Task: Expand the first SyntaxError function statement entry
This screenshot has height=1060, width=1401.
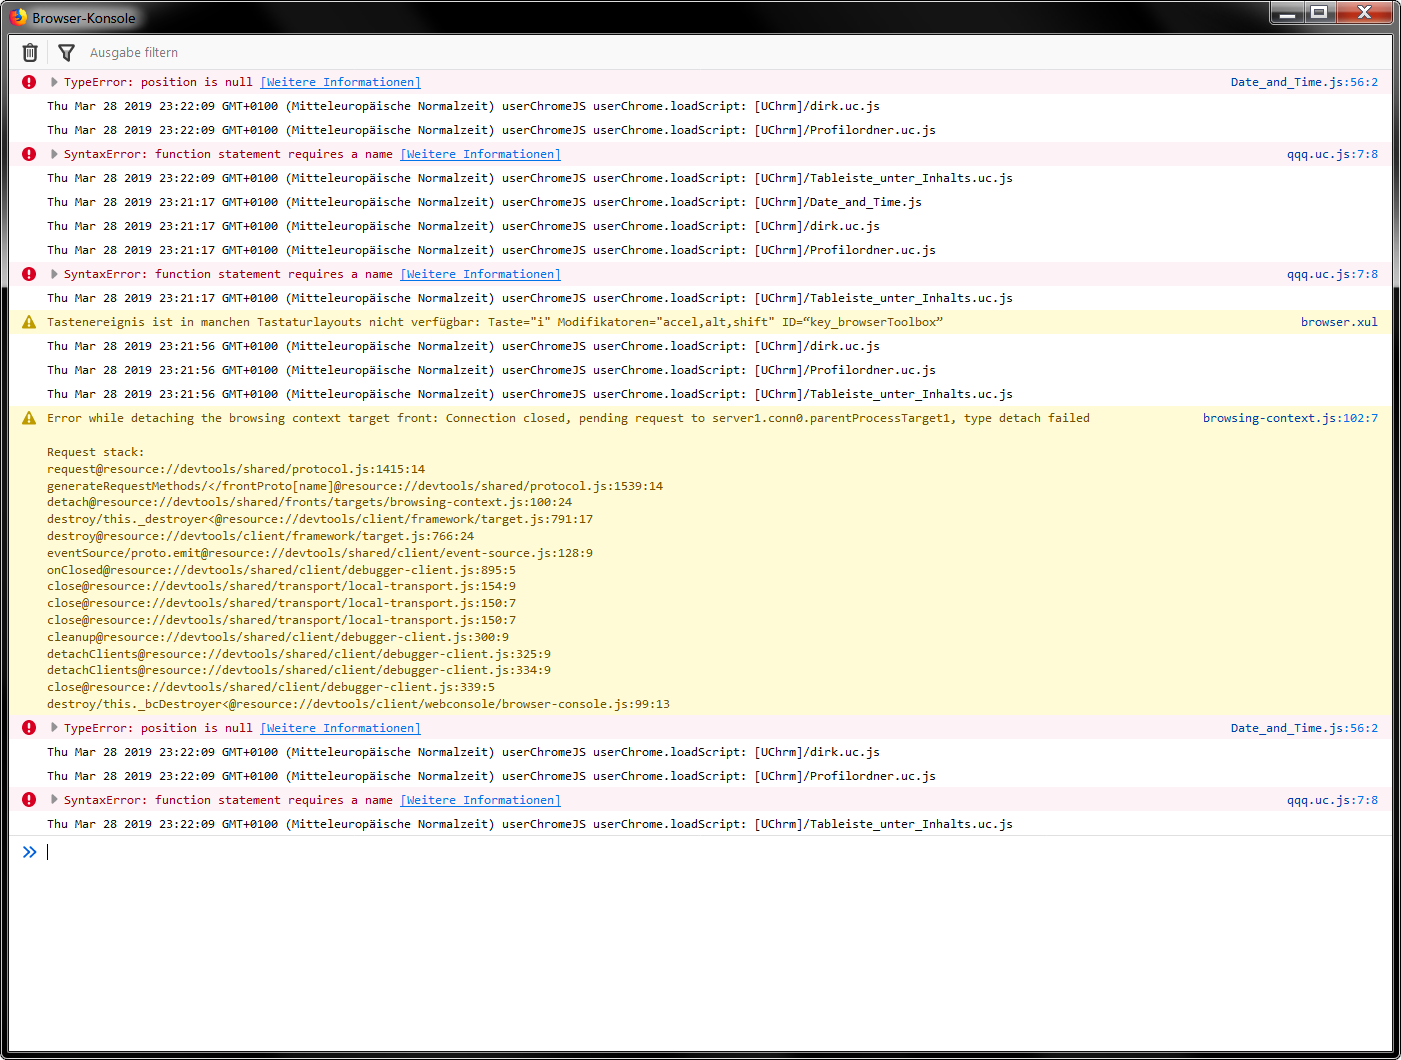Action: [x=54, y=154]
